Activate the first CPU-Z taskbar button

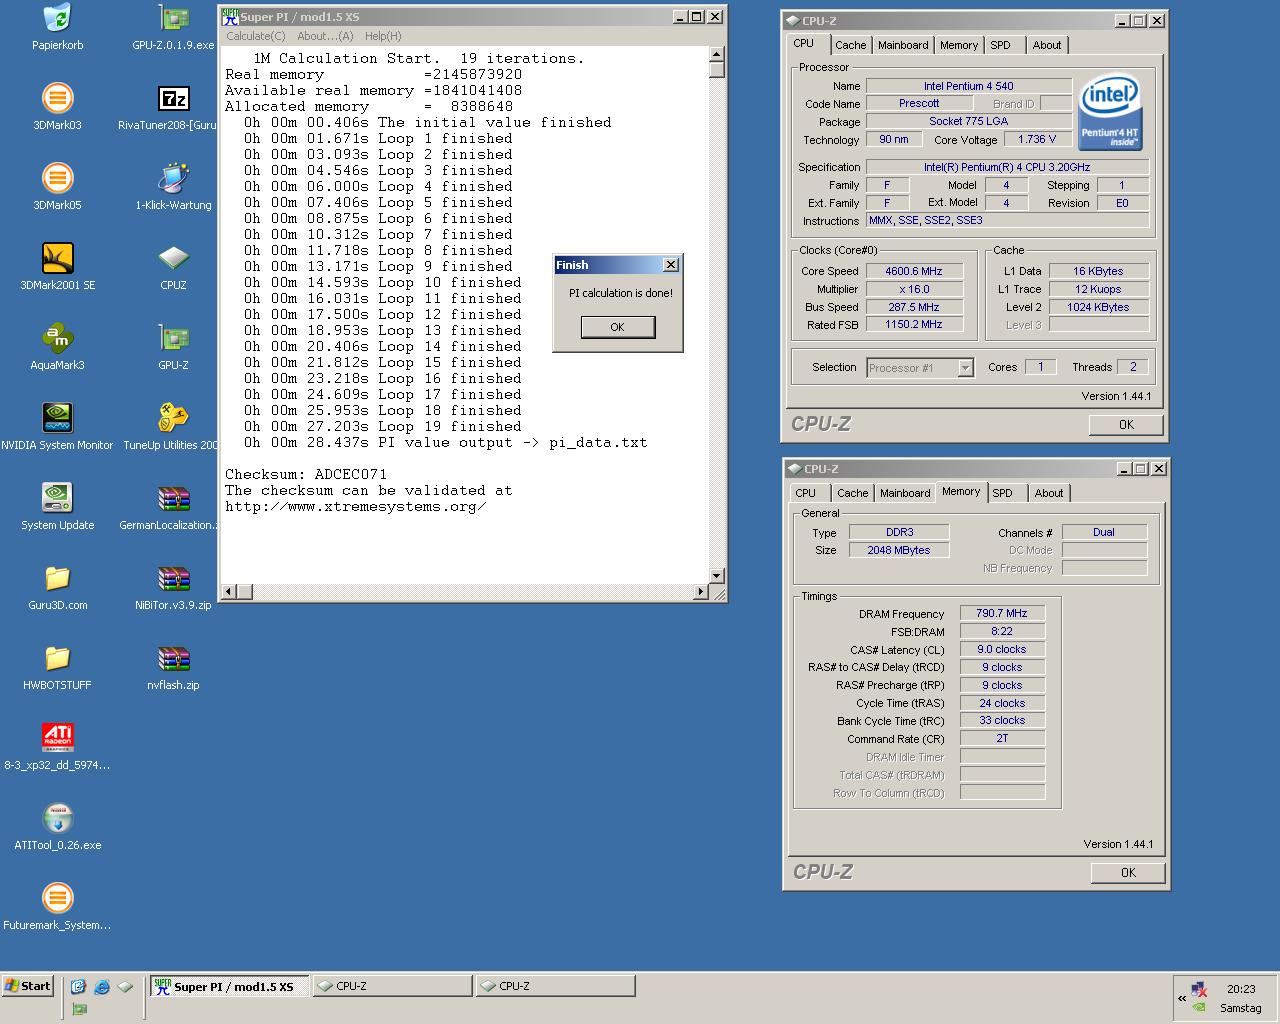coord(392,986)
